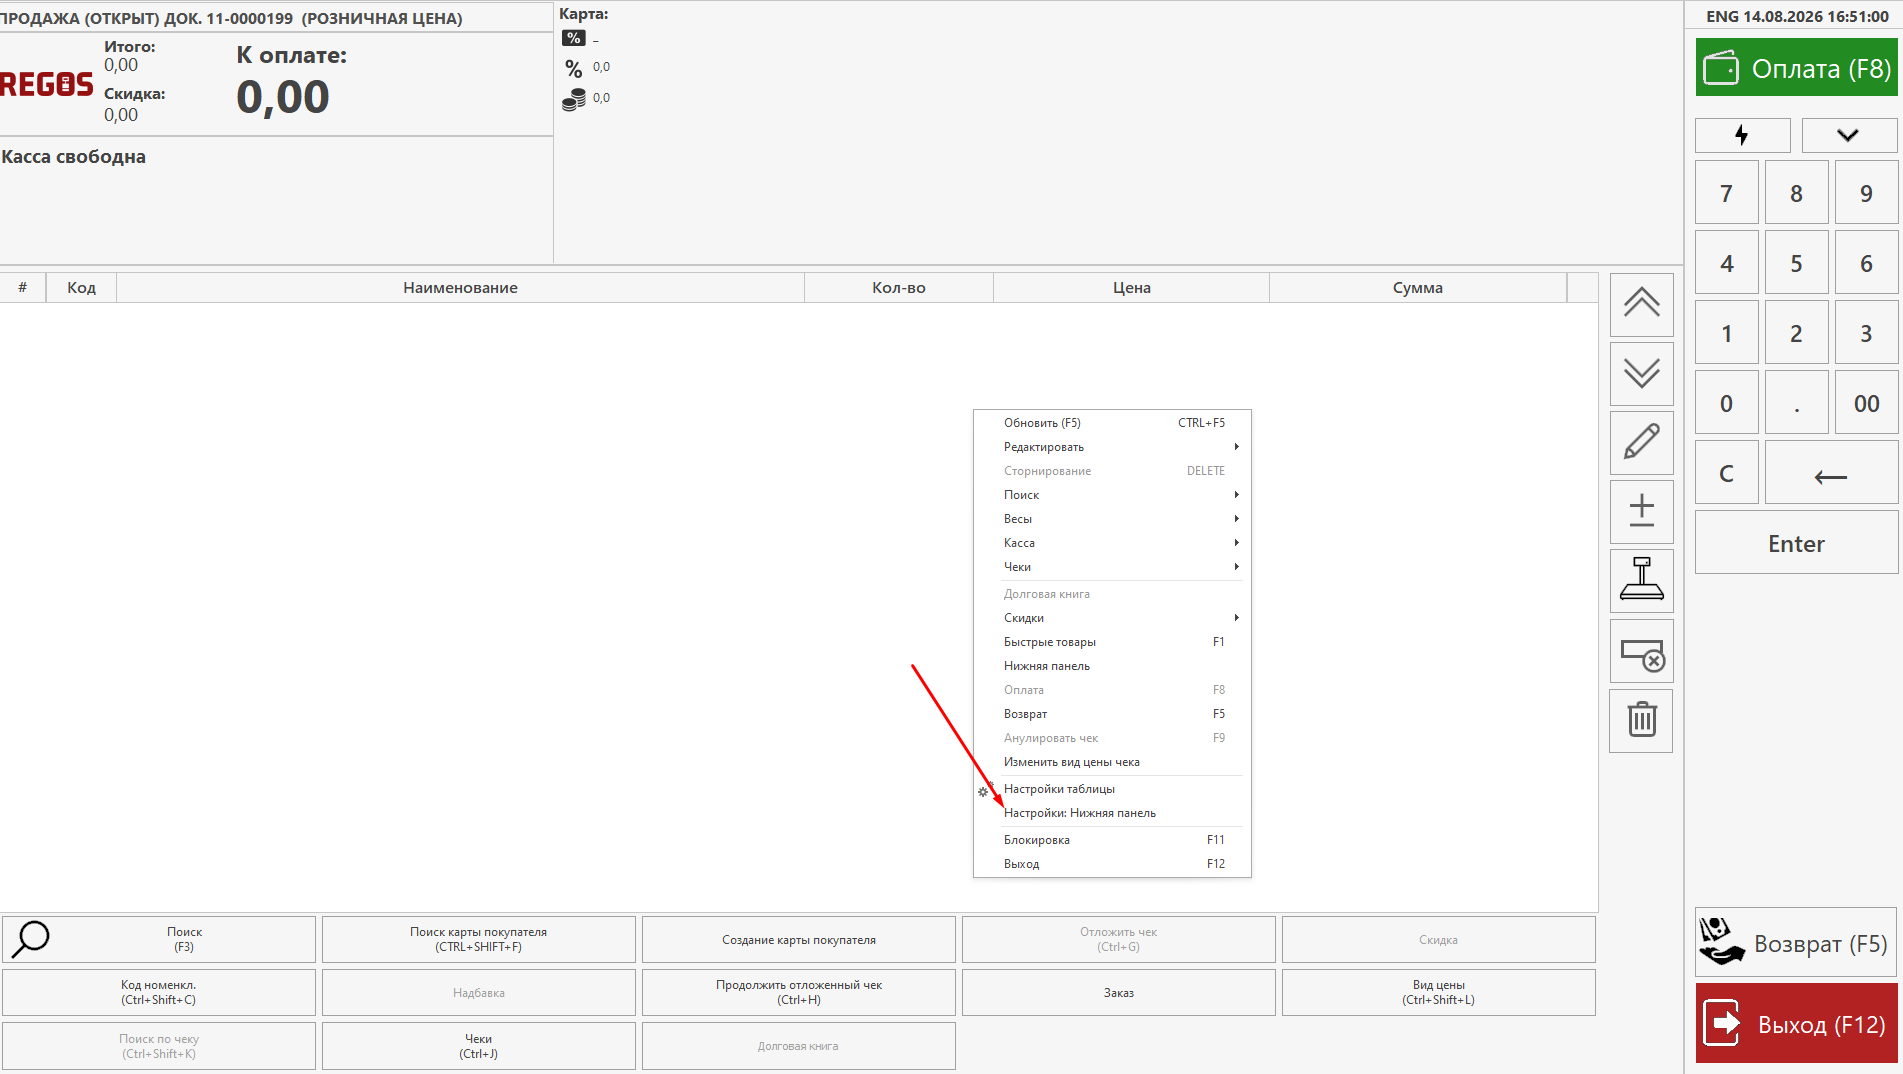The width and height of the screenshot is (1903, 1074).
Task: Click the Кол-во column header
Action: coord(899,288)
